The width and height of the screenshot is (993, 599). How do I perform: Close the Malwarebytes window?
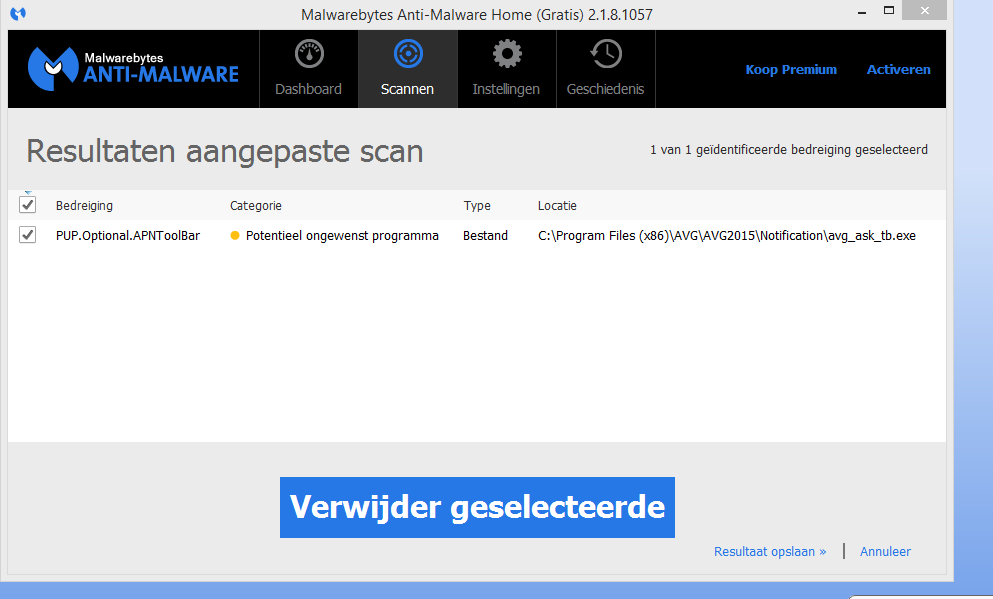pyautogui.click(x=925, y=11)
